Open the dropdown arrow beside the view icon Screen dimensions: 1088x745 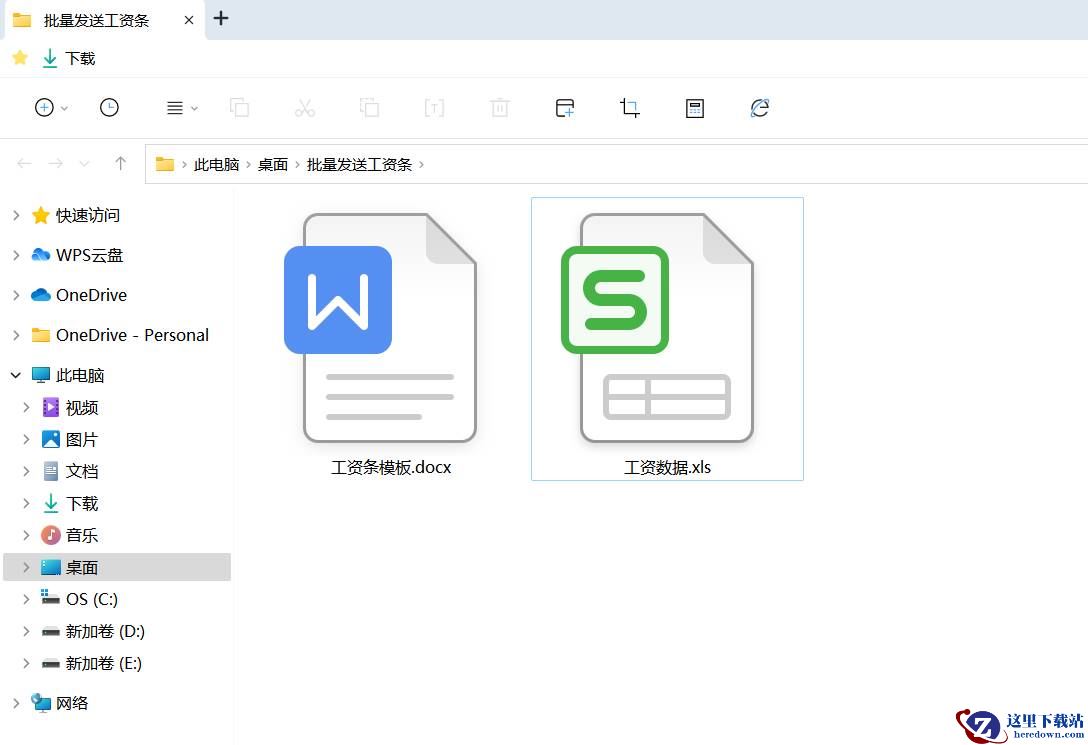tap(194, 108)
